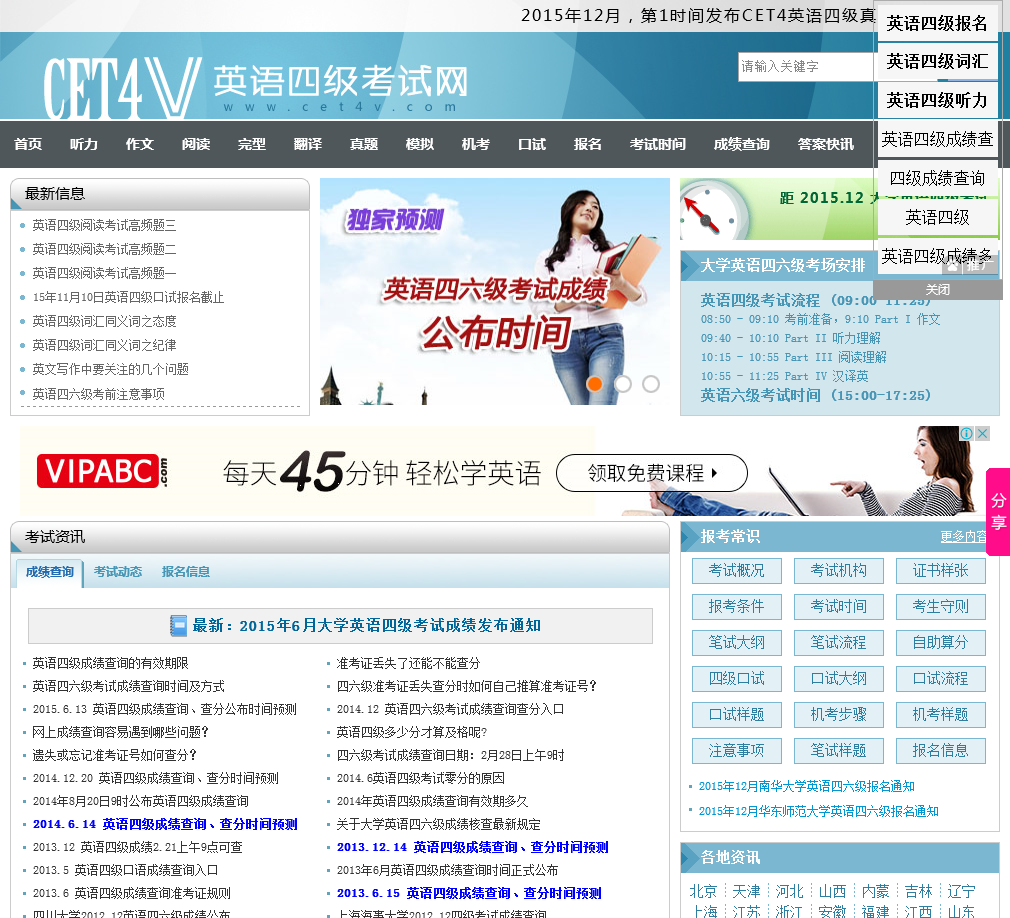
Task: Select 河北 in the 各地资讯 list
Action: (790, 892)
